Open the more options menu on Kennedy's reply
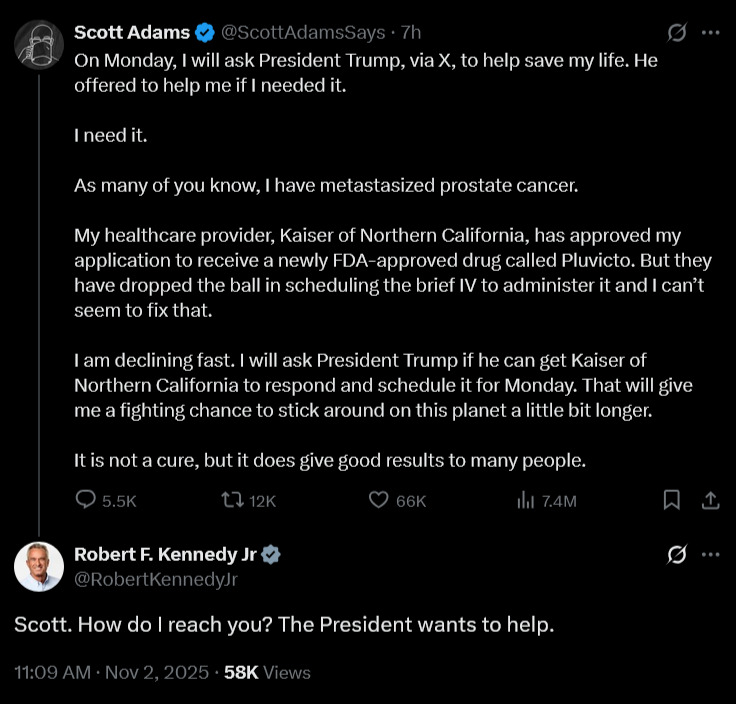This screenshot has width=736, height=704. [710, 555]
